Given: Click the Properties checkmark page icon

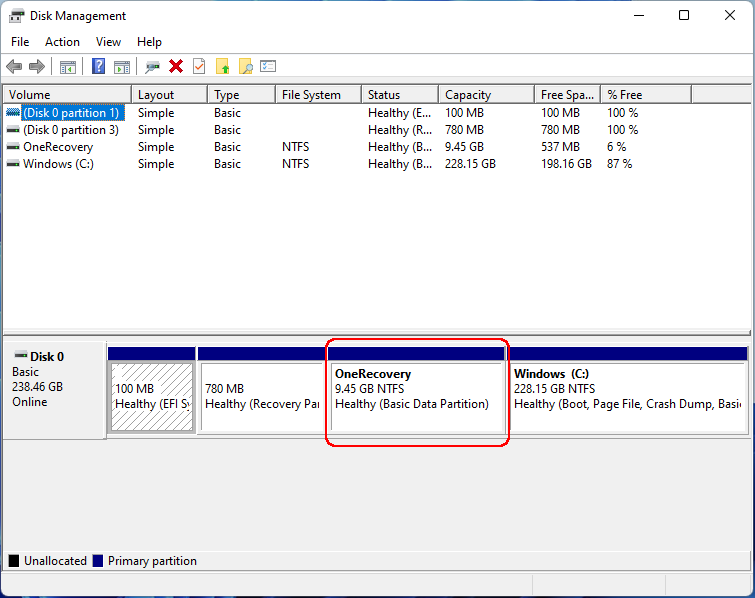Looking at the screenshot, I should coord(199,66).
